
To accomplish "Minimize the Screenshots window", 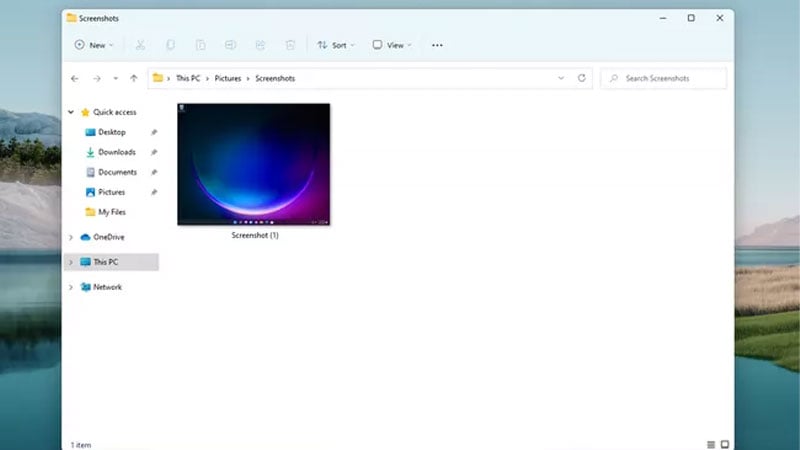I will [x=663, y=18].
